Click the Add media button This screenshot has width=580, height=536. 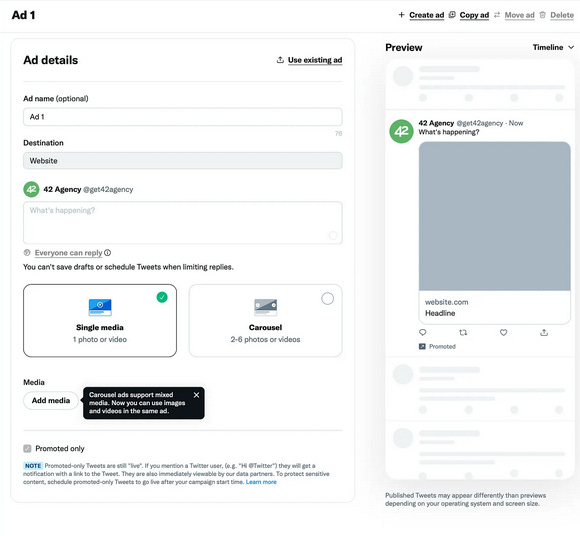(51, 401)
